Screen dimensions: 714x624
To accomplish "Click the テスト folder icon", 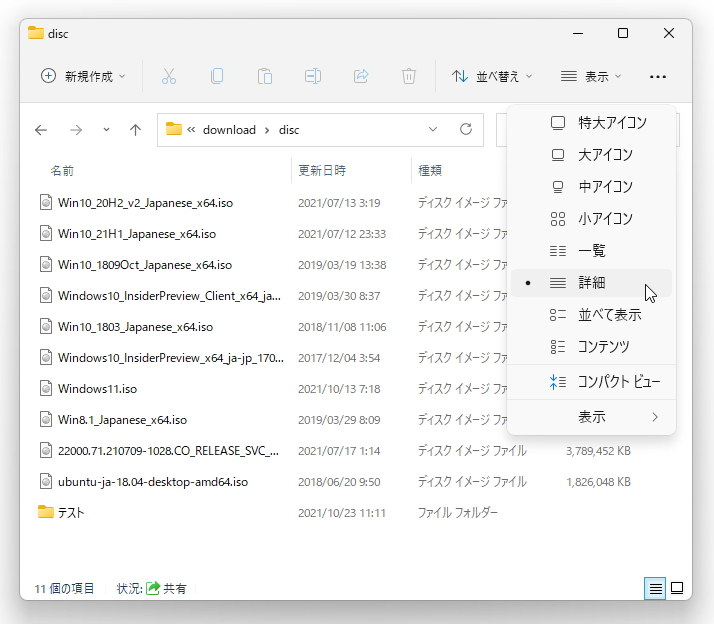I will [46, 512].
